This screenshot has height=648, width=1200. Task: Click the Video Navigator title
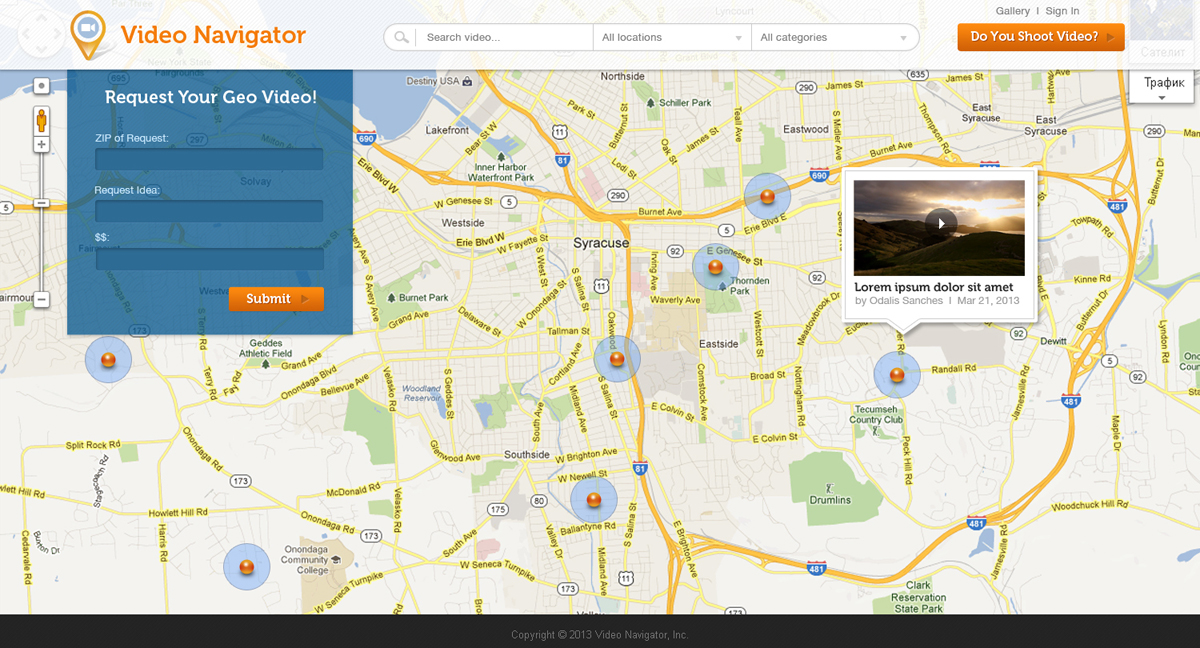[213, 35]
